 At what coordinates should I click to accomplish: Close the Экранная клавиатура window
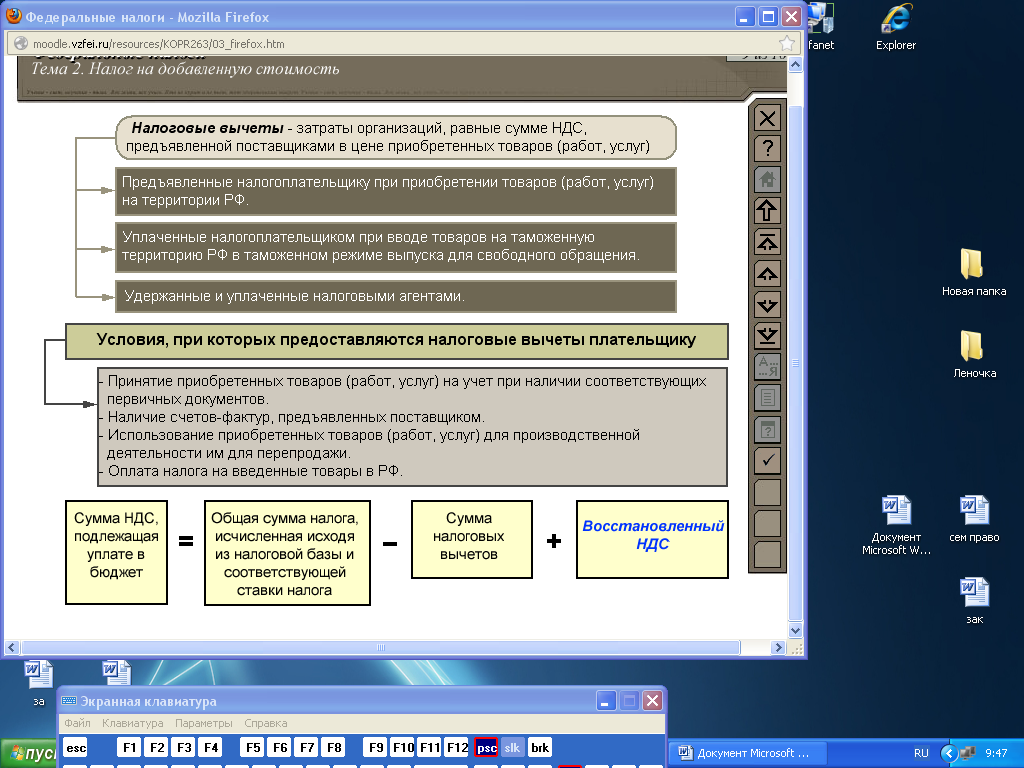click(x=652, y=701)
